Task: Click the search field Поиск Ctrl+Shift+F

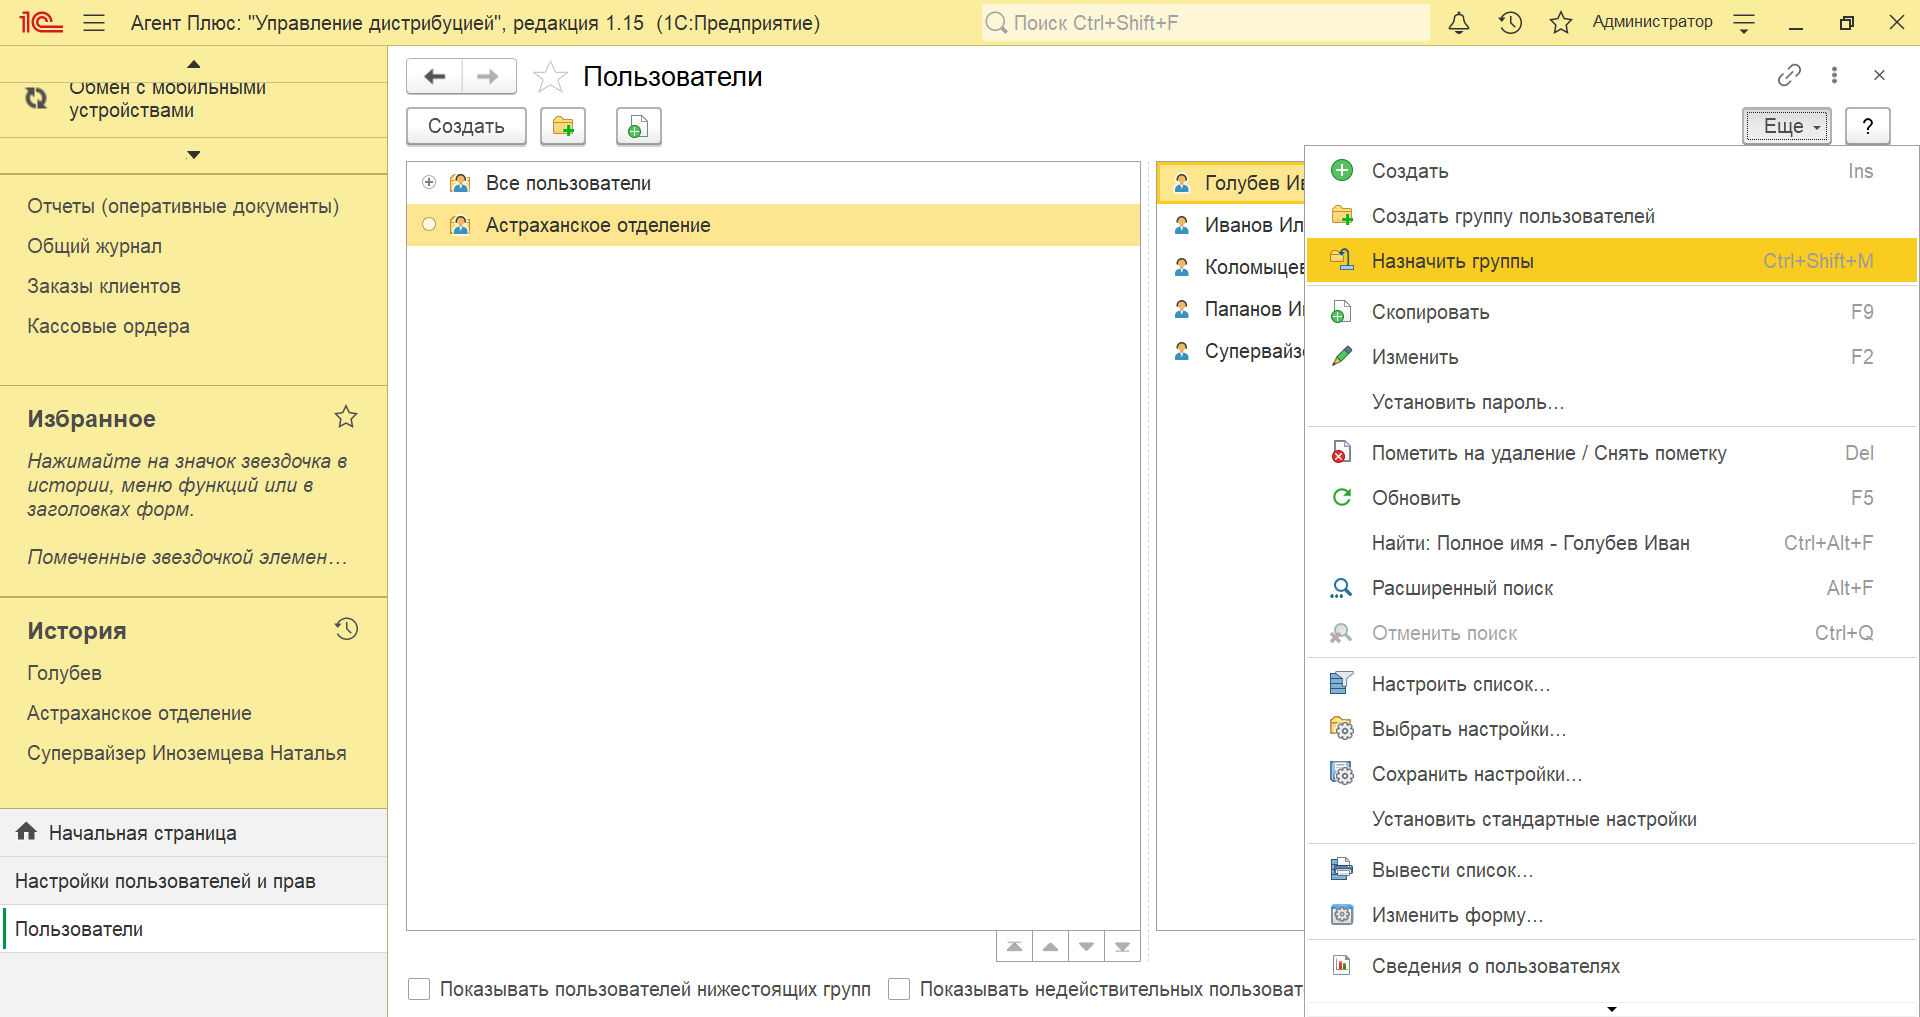Action: click(1205, 23)
